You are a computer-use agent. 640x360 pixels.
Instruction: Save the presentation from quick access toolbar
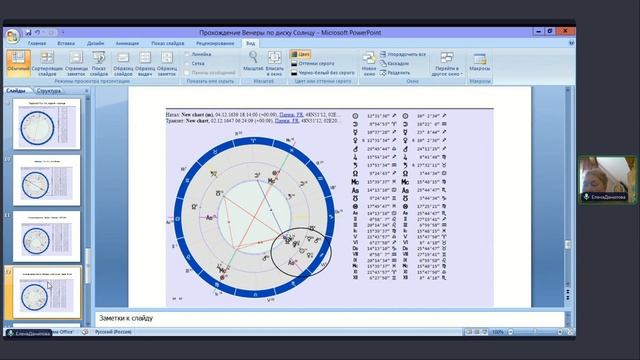tap(28, 32)
